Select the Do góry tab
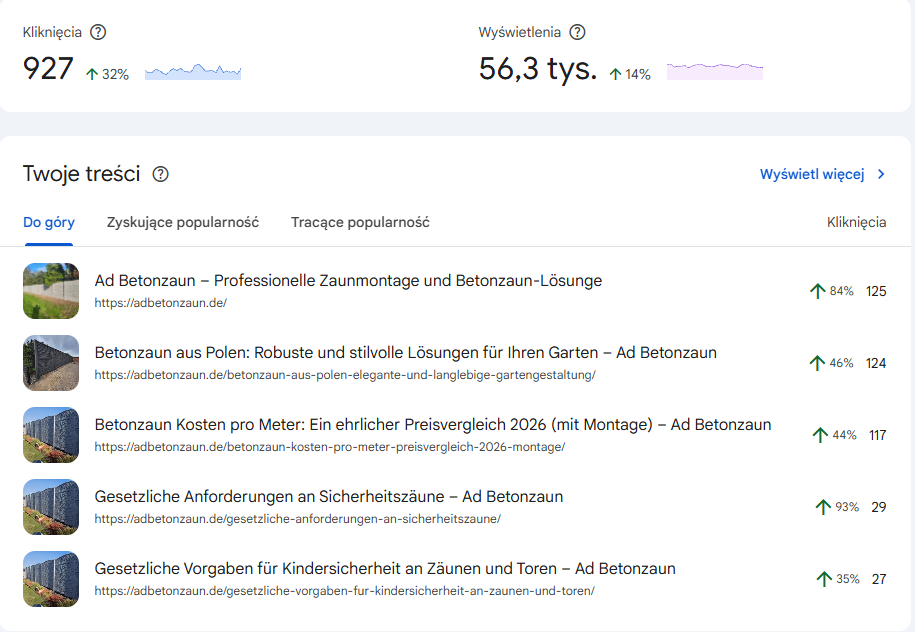 point(48,222)
